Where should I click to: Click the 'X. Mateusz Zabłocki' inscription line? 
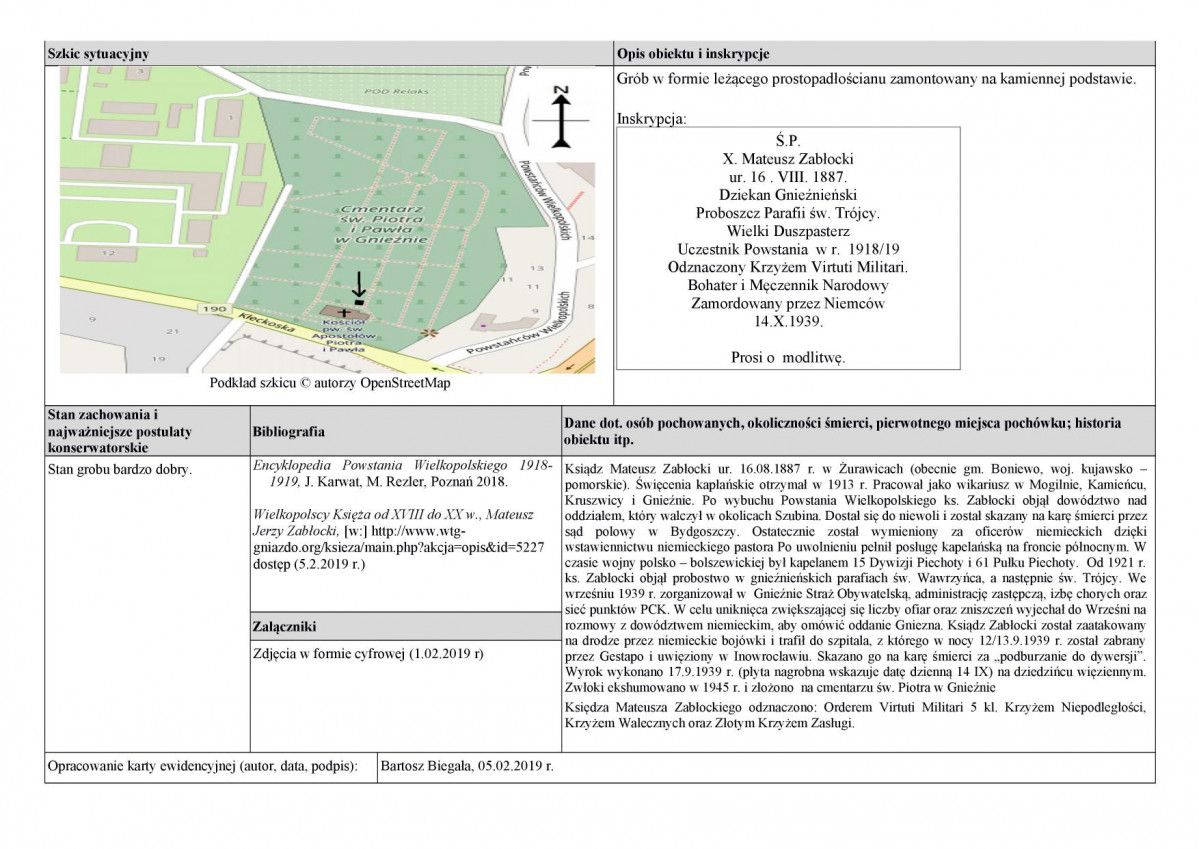pyautogui.click(x=788, y=159)
